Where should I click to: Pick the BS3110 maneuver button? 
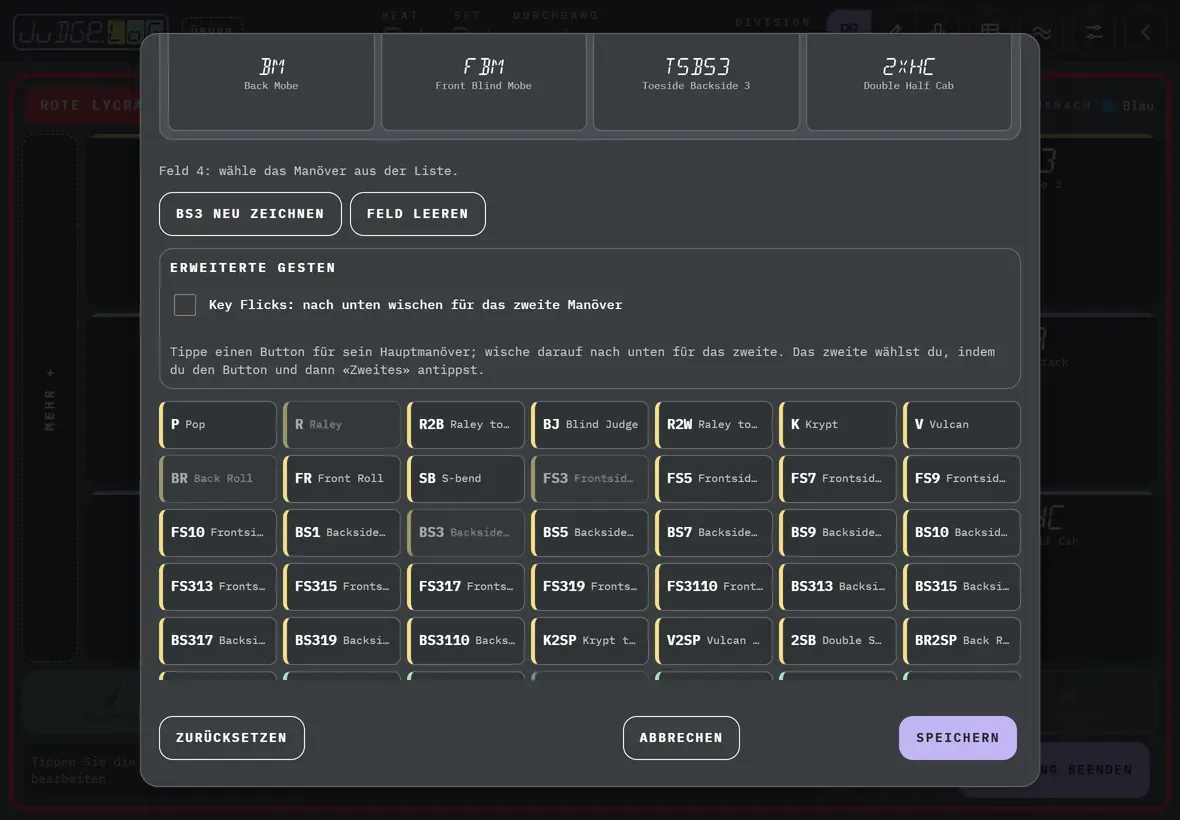(466, 641)
